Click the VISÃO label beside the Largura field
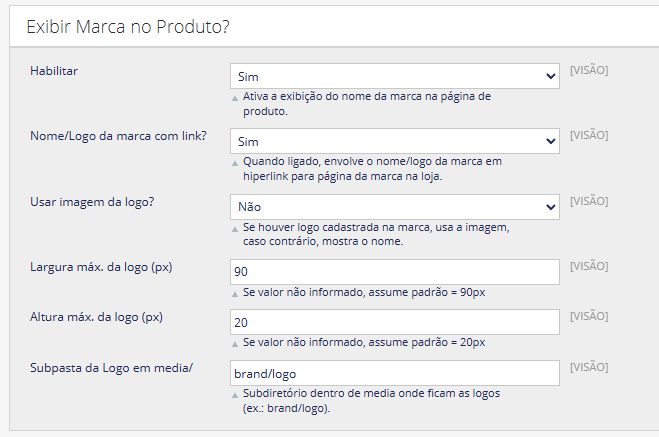 click(x=588, y=266)
